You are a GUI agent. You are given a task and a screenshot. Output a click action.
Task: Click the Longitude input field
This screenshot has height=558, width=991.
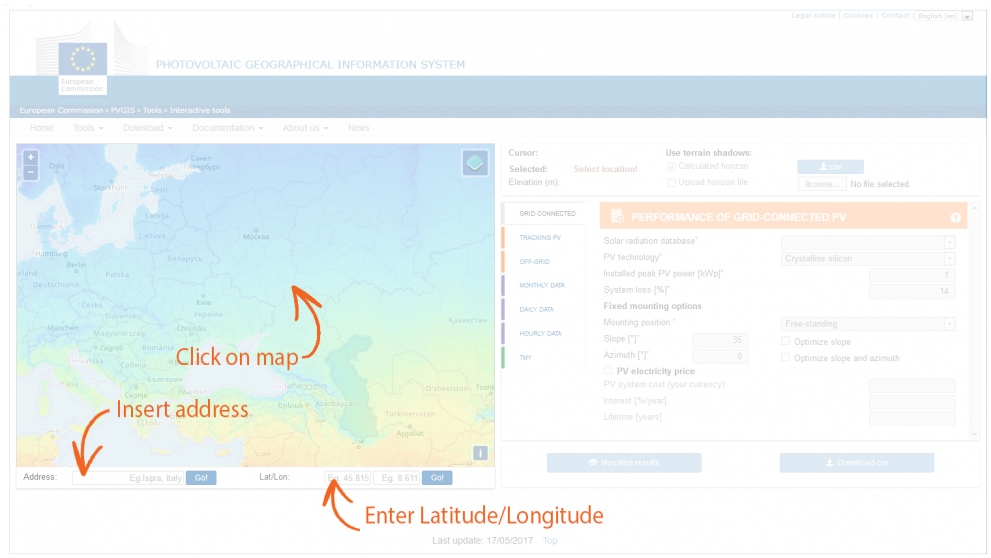396,478
